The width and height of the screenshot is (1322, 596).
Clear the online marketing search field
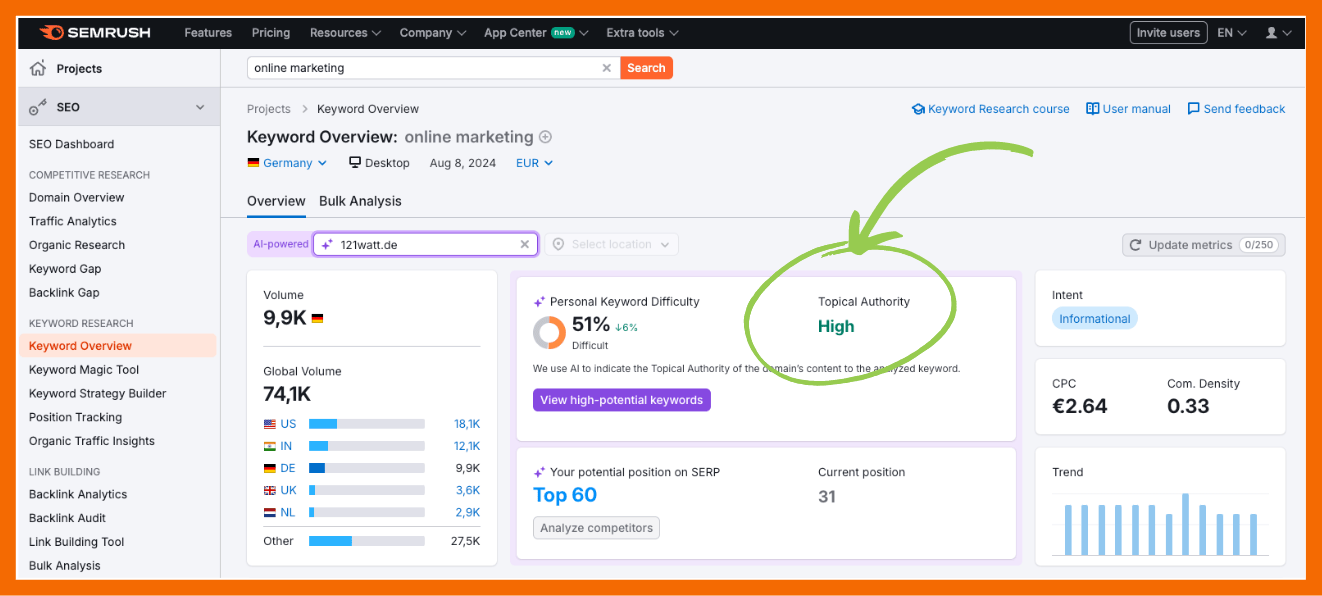[x=606, y=68]
